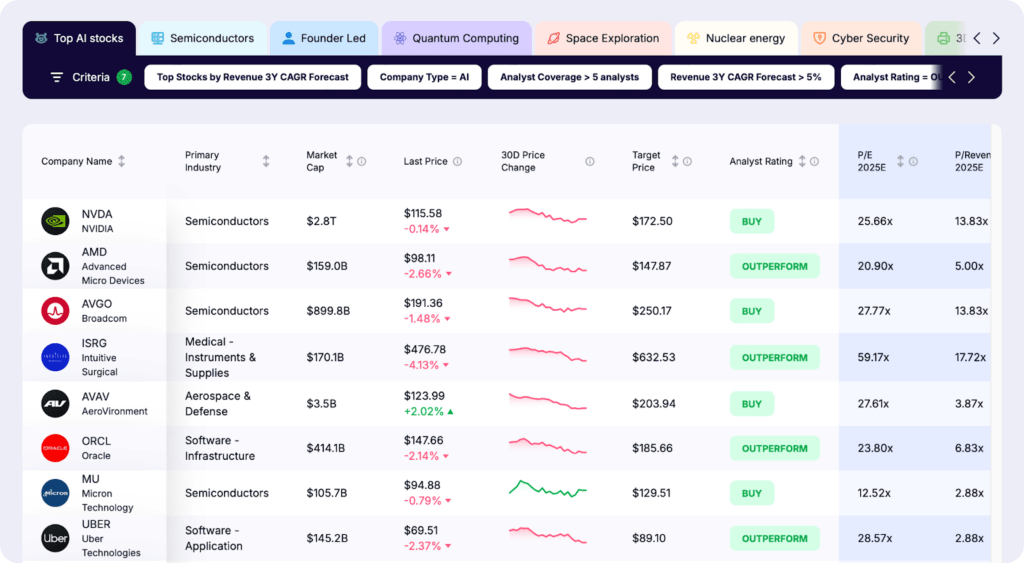Sort by Target Price column arrows

(x=675, y=161)
